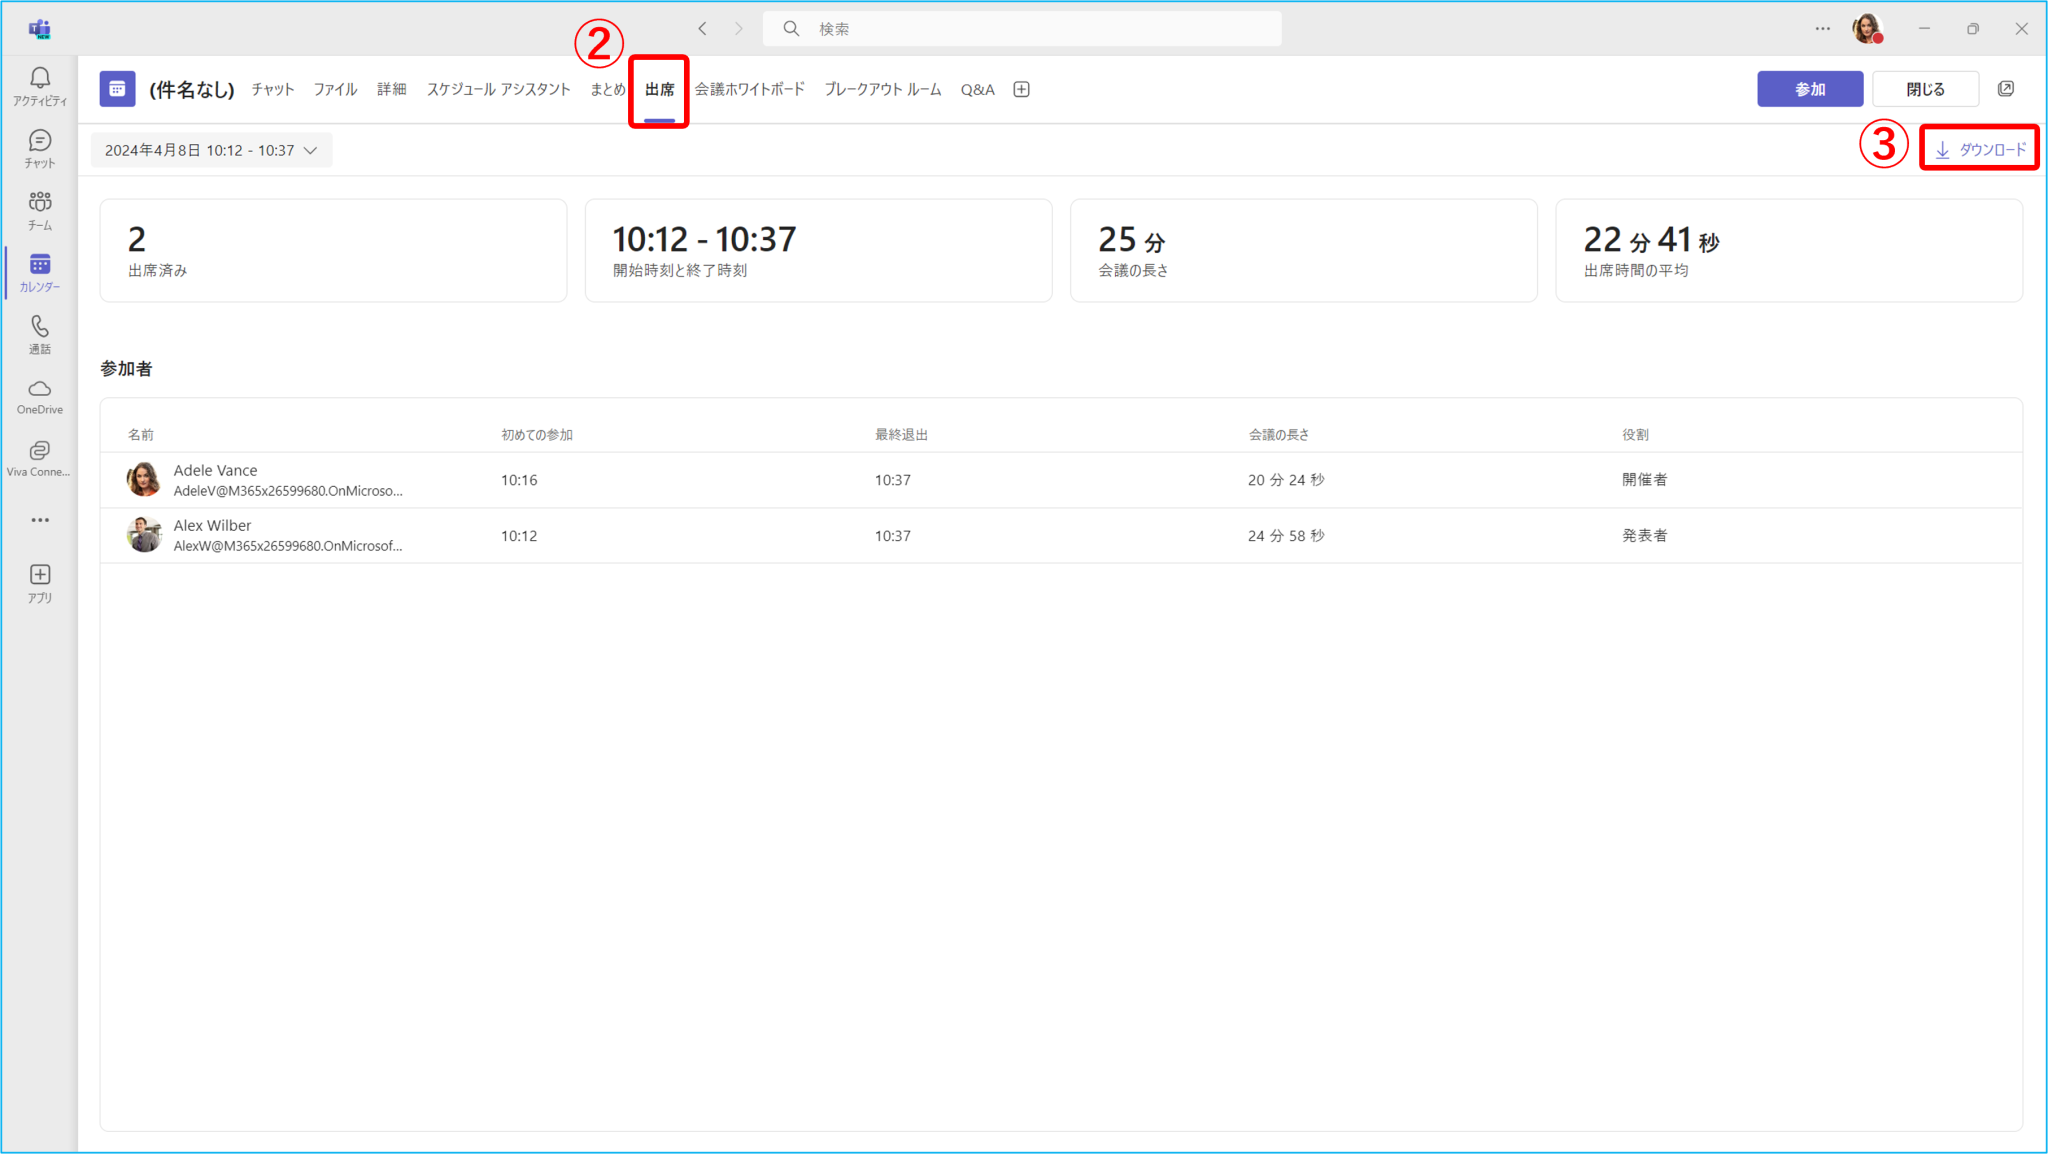Viewport: 2048px width, 1154px height.
Task: Open Settings and more ellipsis in title bar
Action: click(1822, 29)
